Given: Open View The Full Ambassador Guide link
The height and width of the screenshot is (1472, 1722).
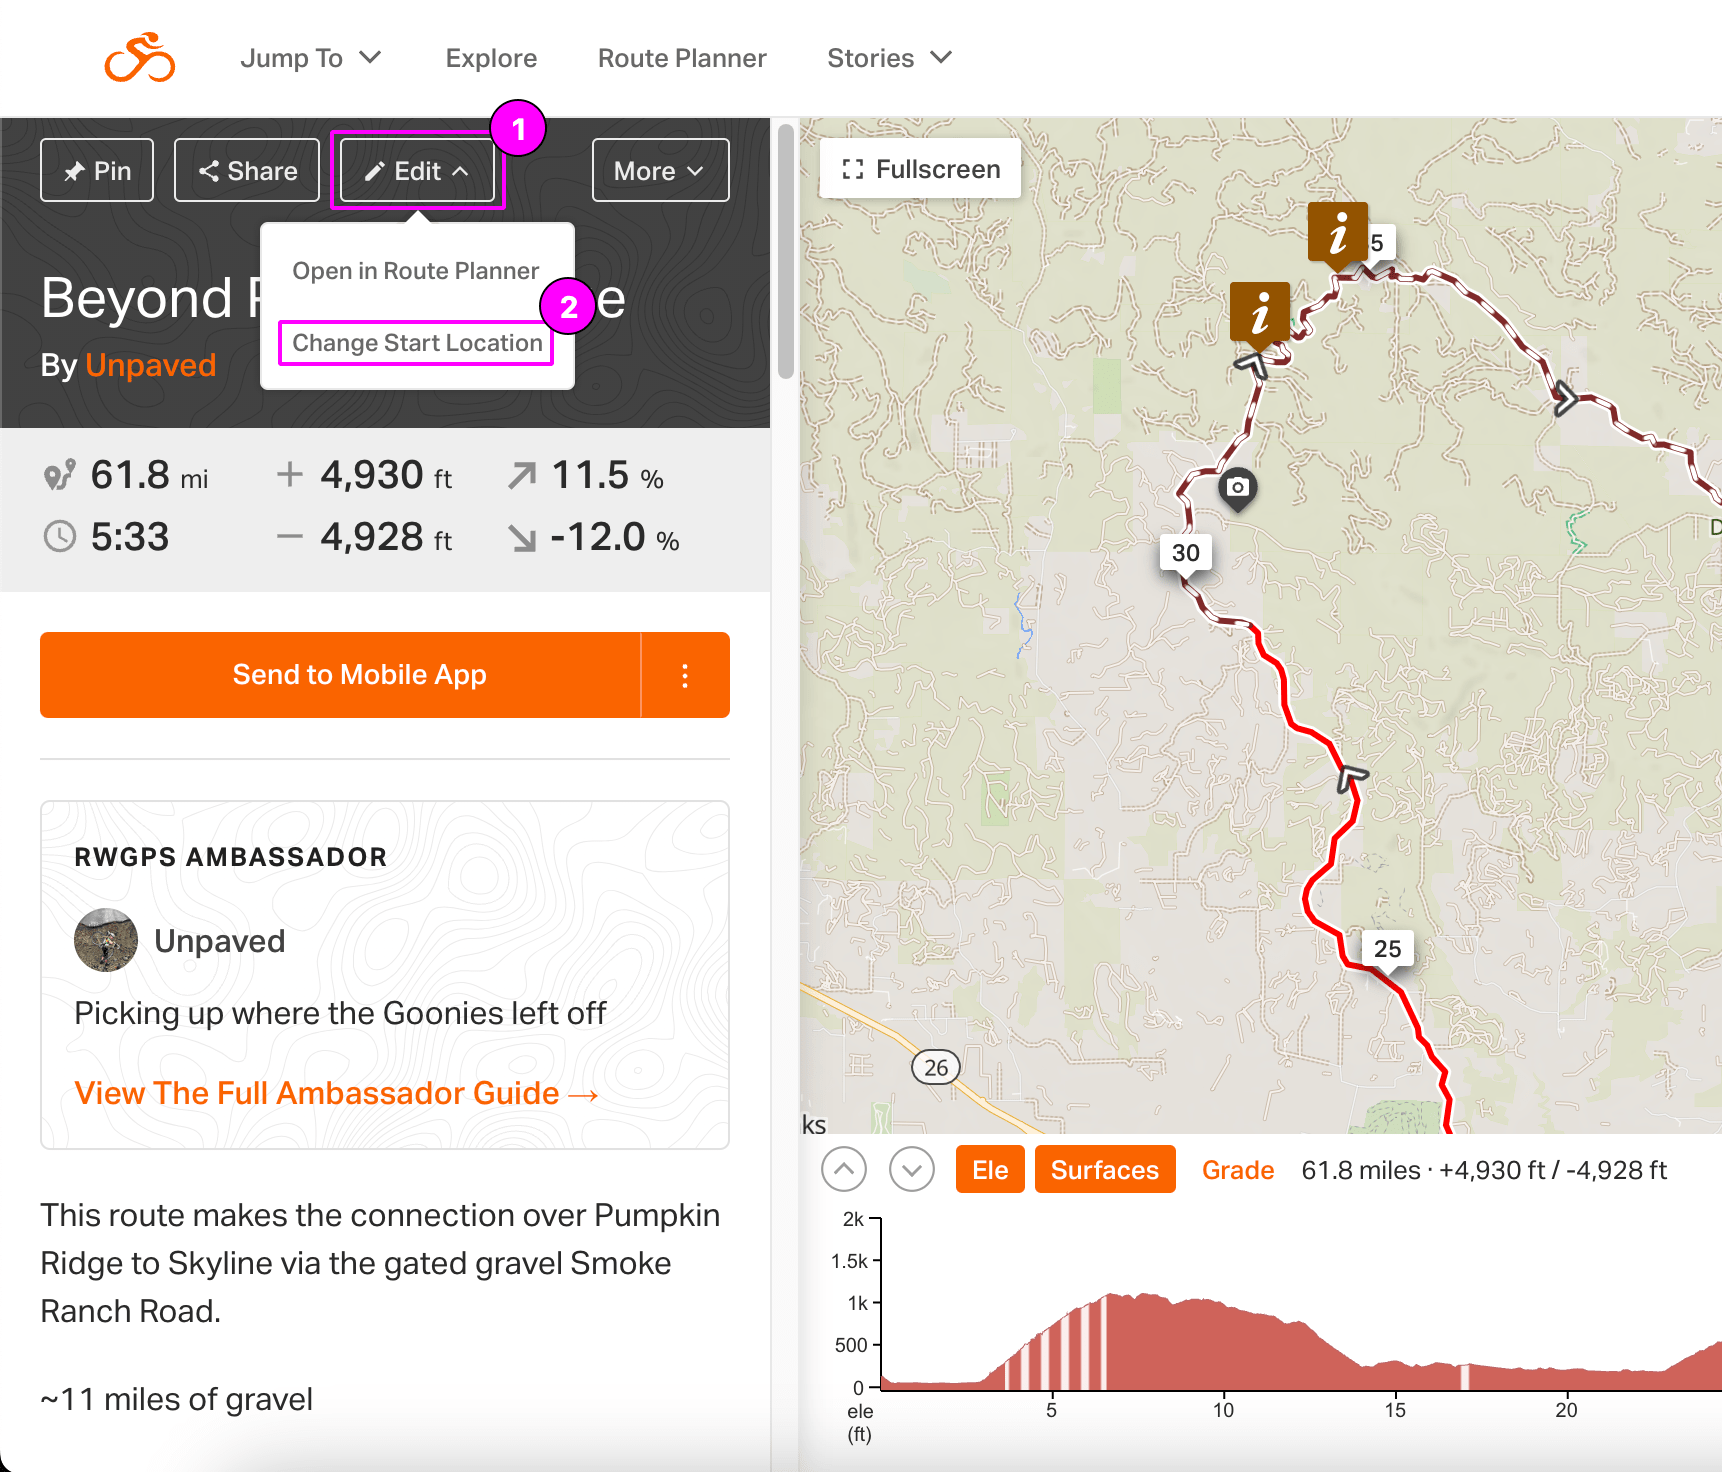Looking at the screenshot, I should click(x=336, y=1092).
